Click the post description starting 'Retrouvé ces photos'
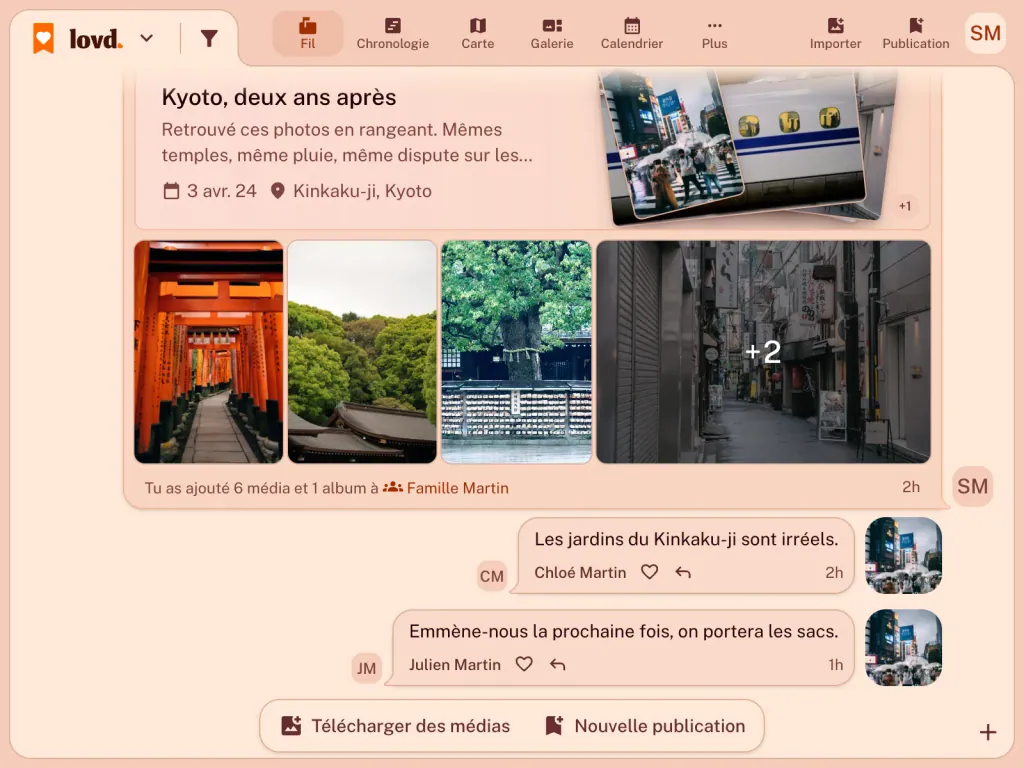1024x768 pixels. (x=347, y=142)
